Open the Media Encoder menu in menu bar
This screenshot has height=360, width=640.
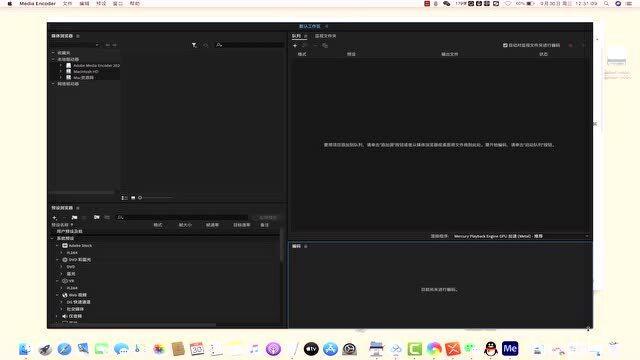pos(38,3)
